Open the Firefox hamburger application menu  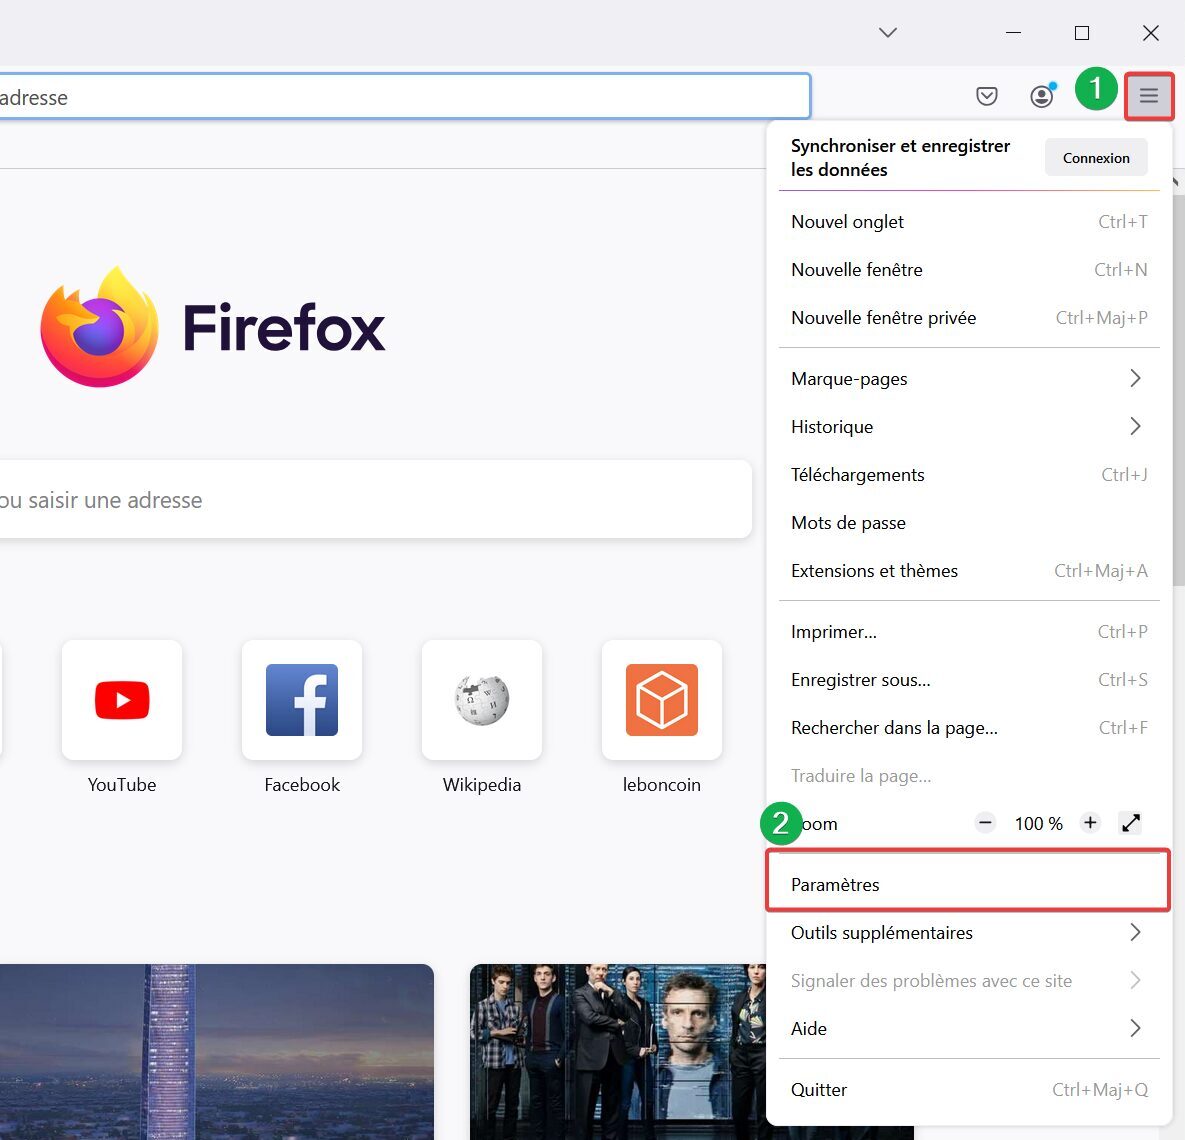click(1149, 96)
